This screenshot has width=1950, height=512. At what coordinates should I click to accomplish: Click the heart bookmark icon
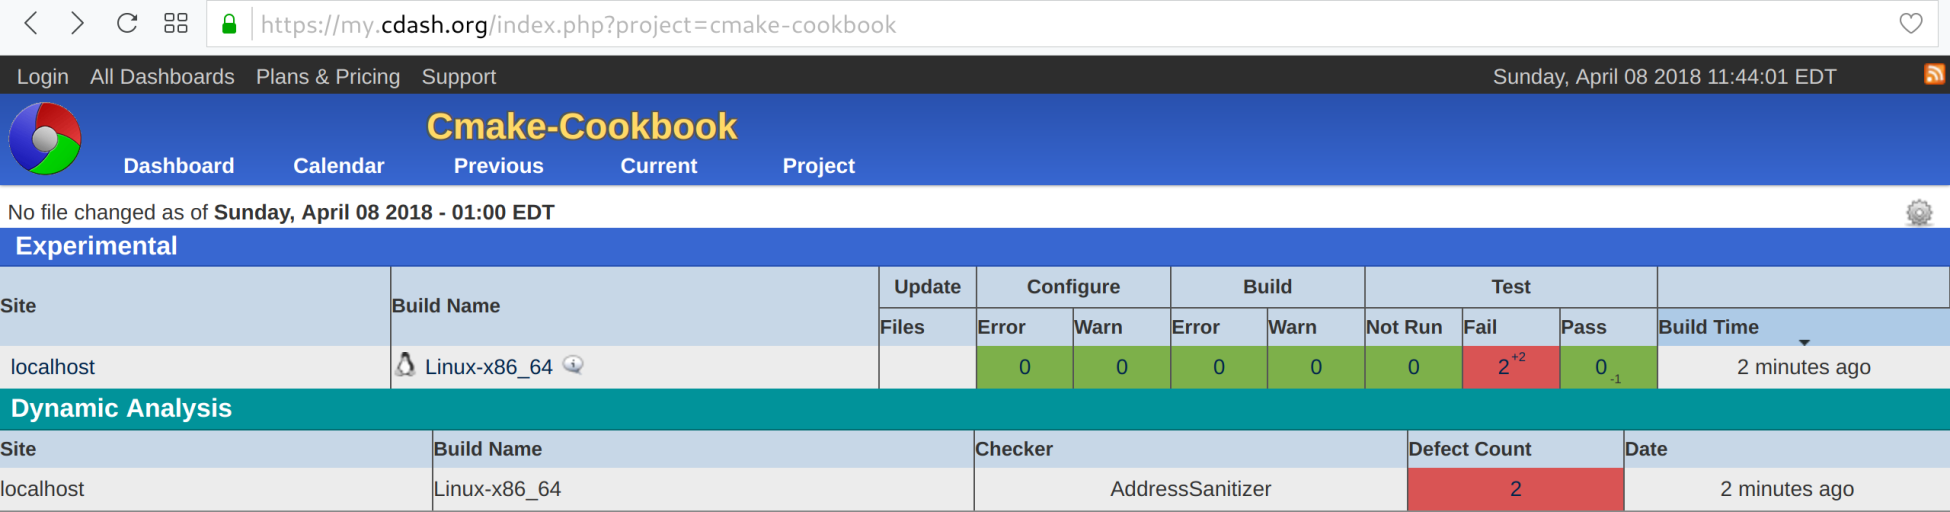pos(1910,24)
